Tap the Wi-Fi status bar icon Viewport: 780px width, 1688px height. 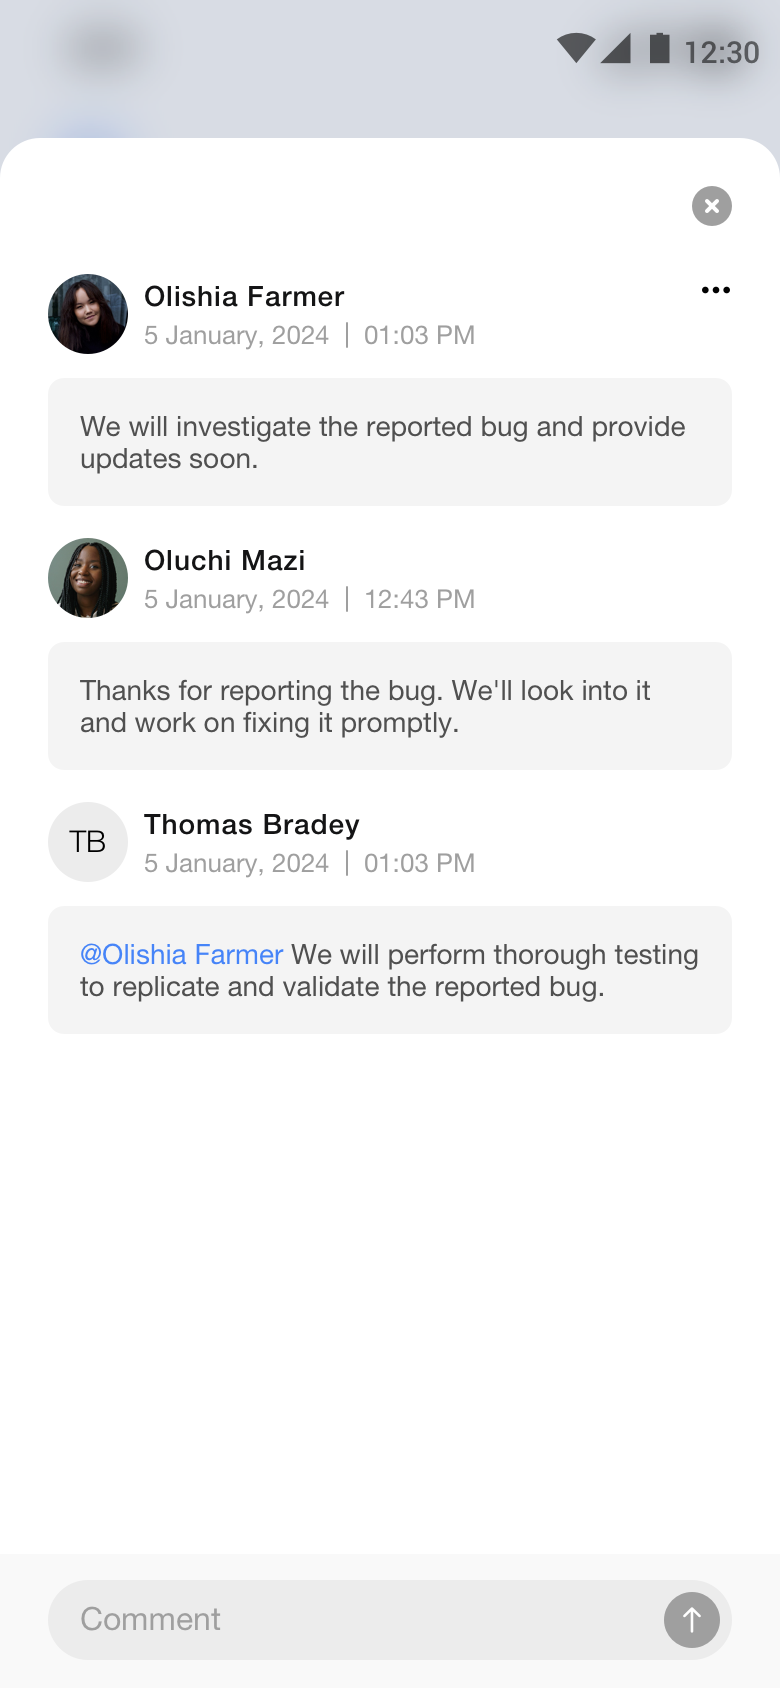(576, 48)
